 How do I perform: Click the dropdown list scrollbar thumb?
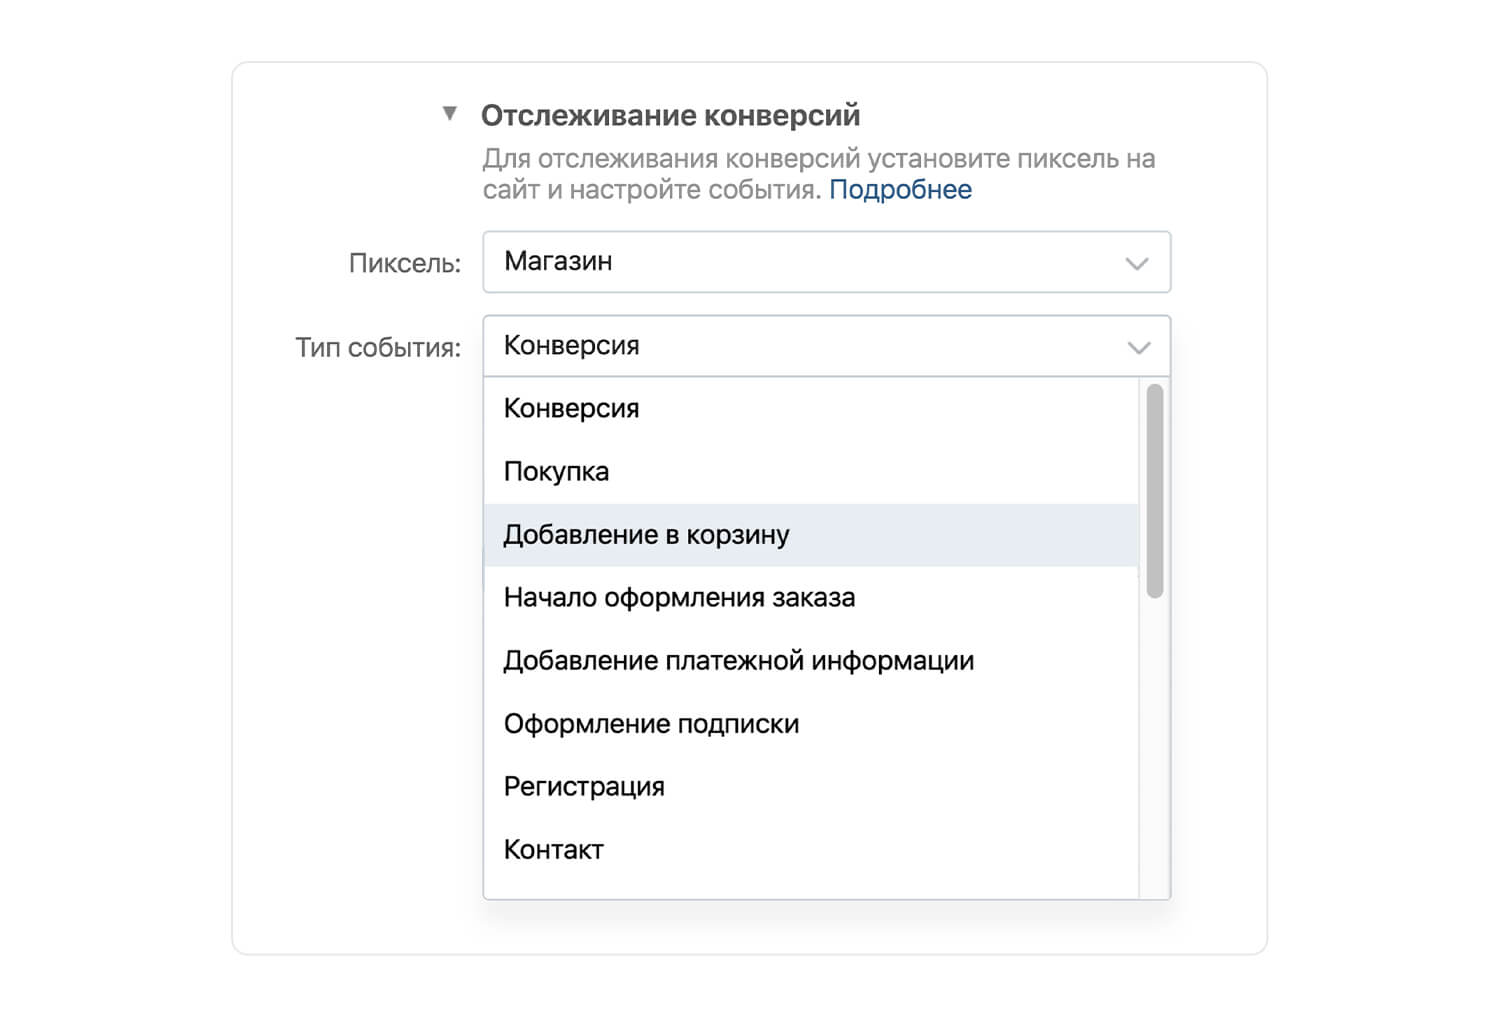(x=1155, y=491)
